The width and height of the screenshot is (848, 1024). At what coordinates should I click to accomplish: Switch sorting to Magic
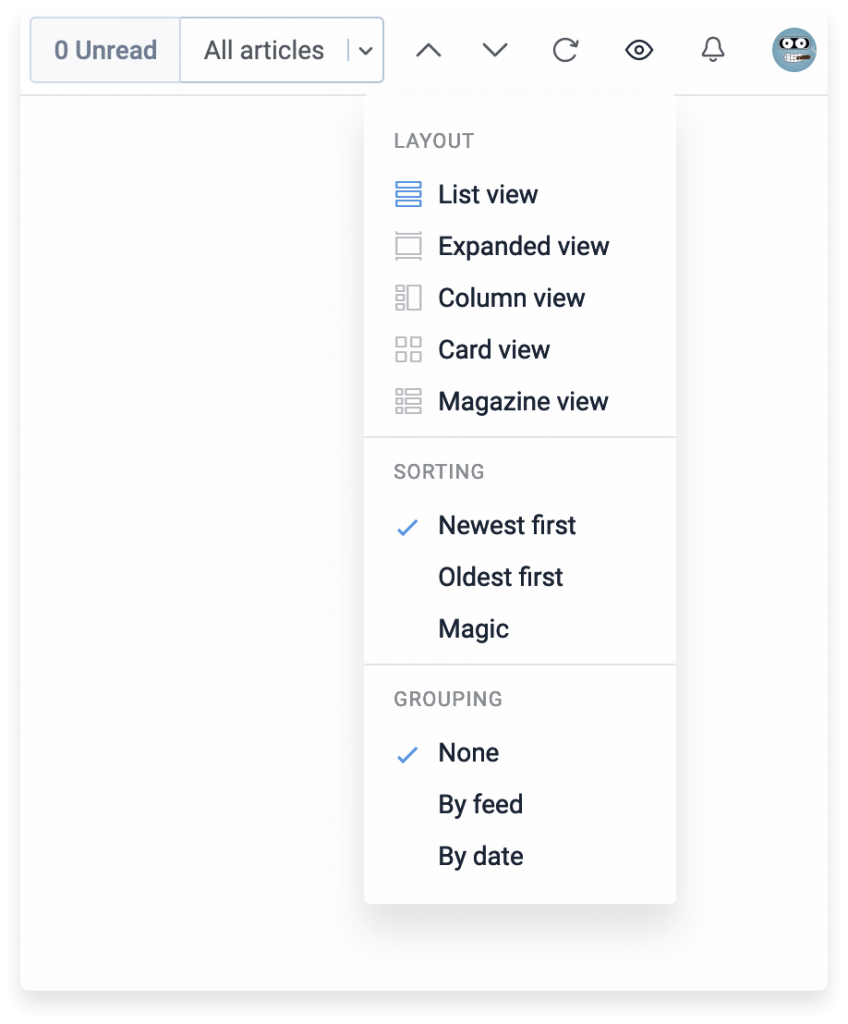[473, 629]
